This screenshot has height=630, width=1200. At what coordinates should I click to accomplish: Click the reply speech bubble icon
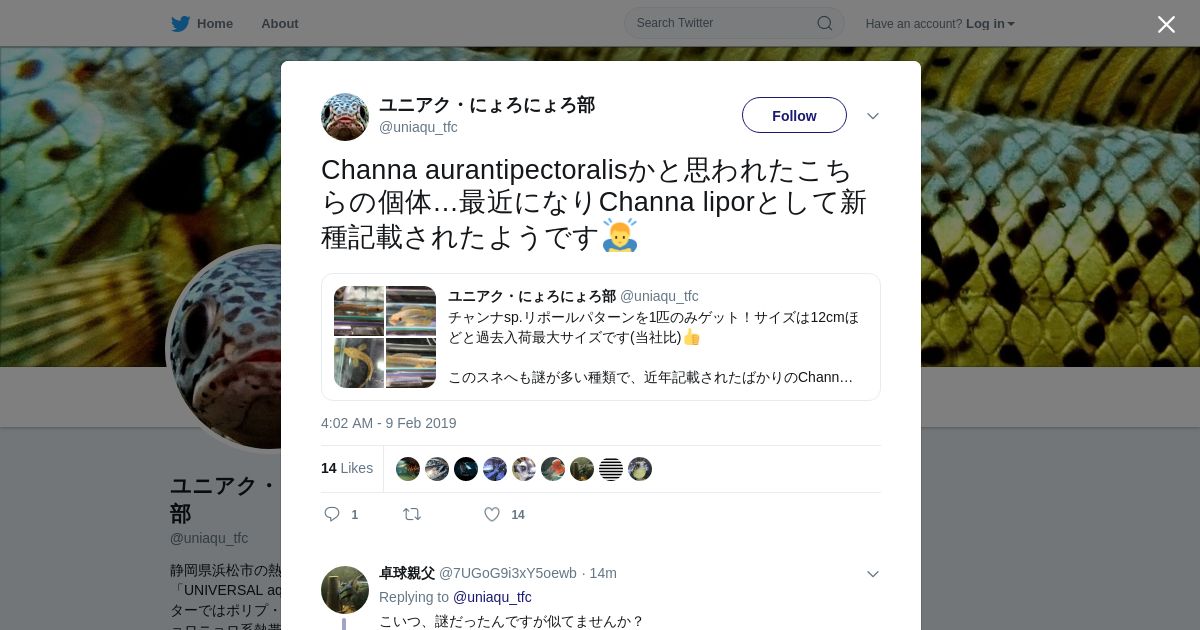click(332, 514)
